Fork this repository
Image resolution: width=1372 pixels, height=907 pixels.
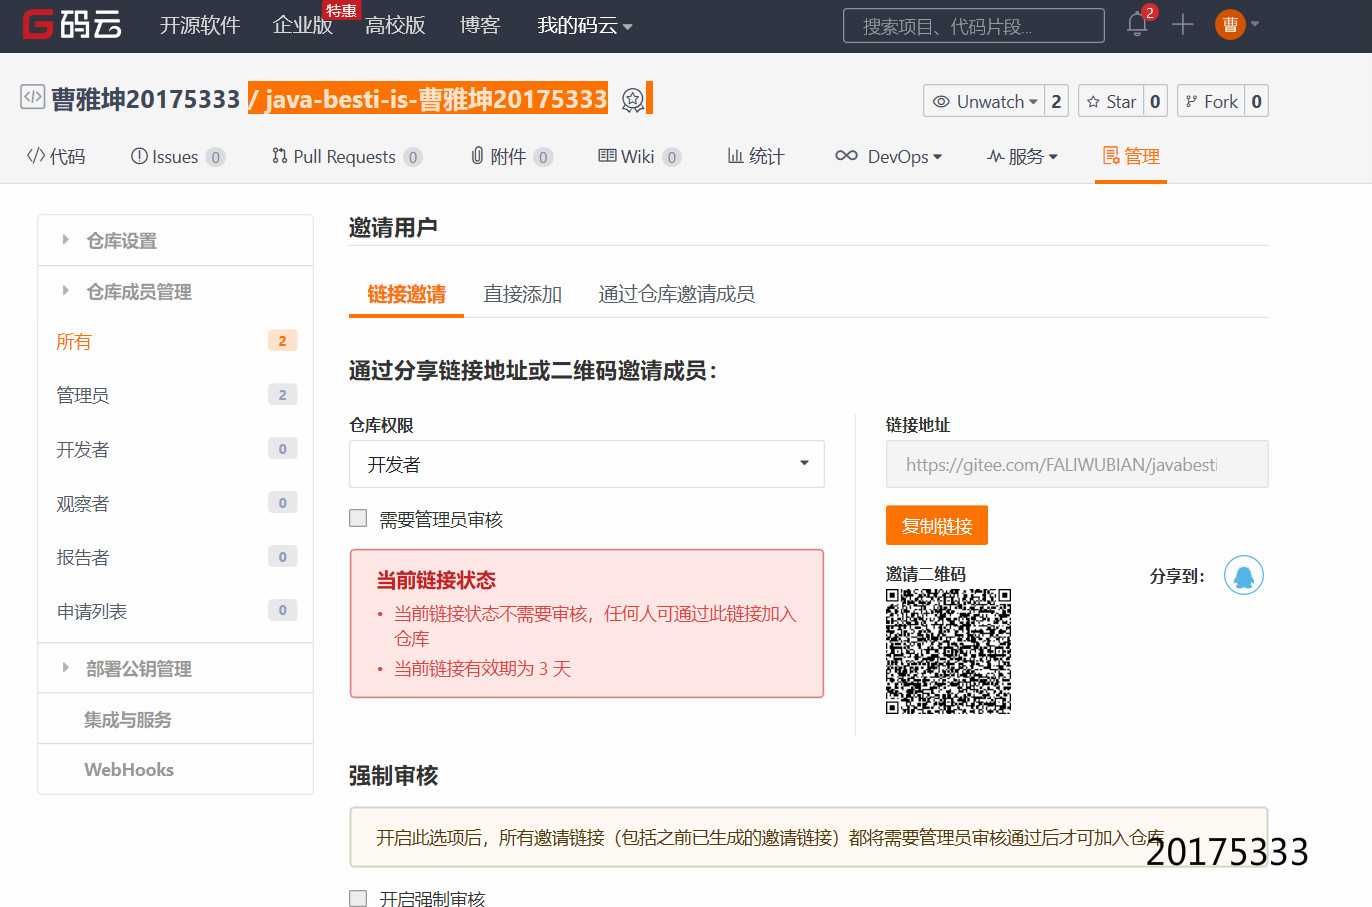coord(1211,101)
